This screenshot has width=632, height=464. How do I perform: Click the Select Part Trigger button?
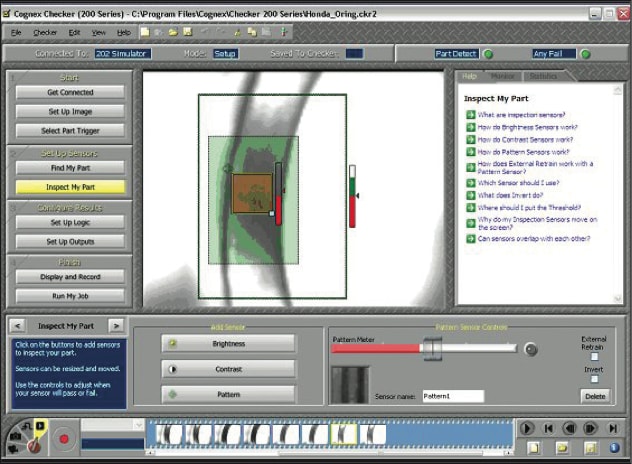70,131
